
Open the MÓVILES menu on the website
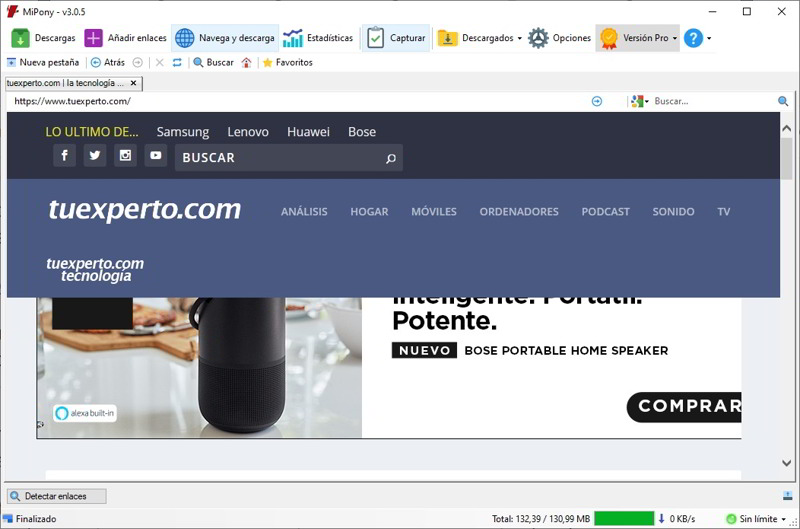pyautogui.click(x=433, y=212)
